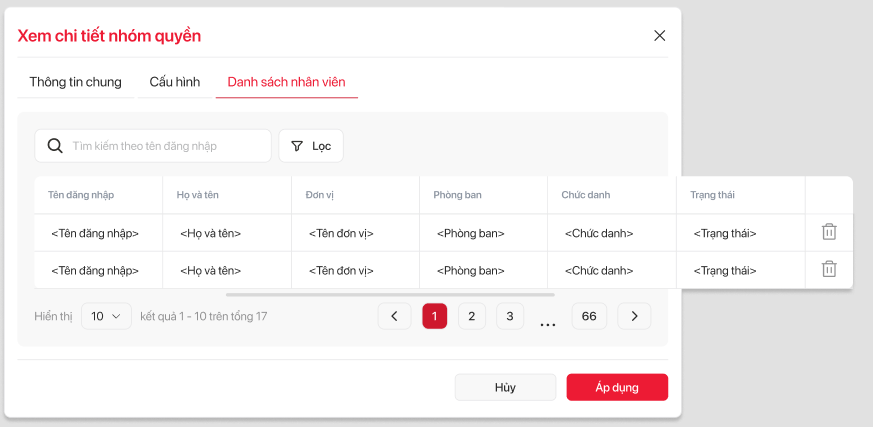Switch to Thông tin chung tab
Viewport: 873px width, 427px height.
(x=75, y=82)
